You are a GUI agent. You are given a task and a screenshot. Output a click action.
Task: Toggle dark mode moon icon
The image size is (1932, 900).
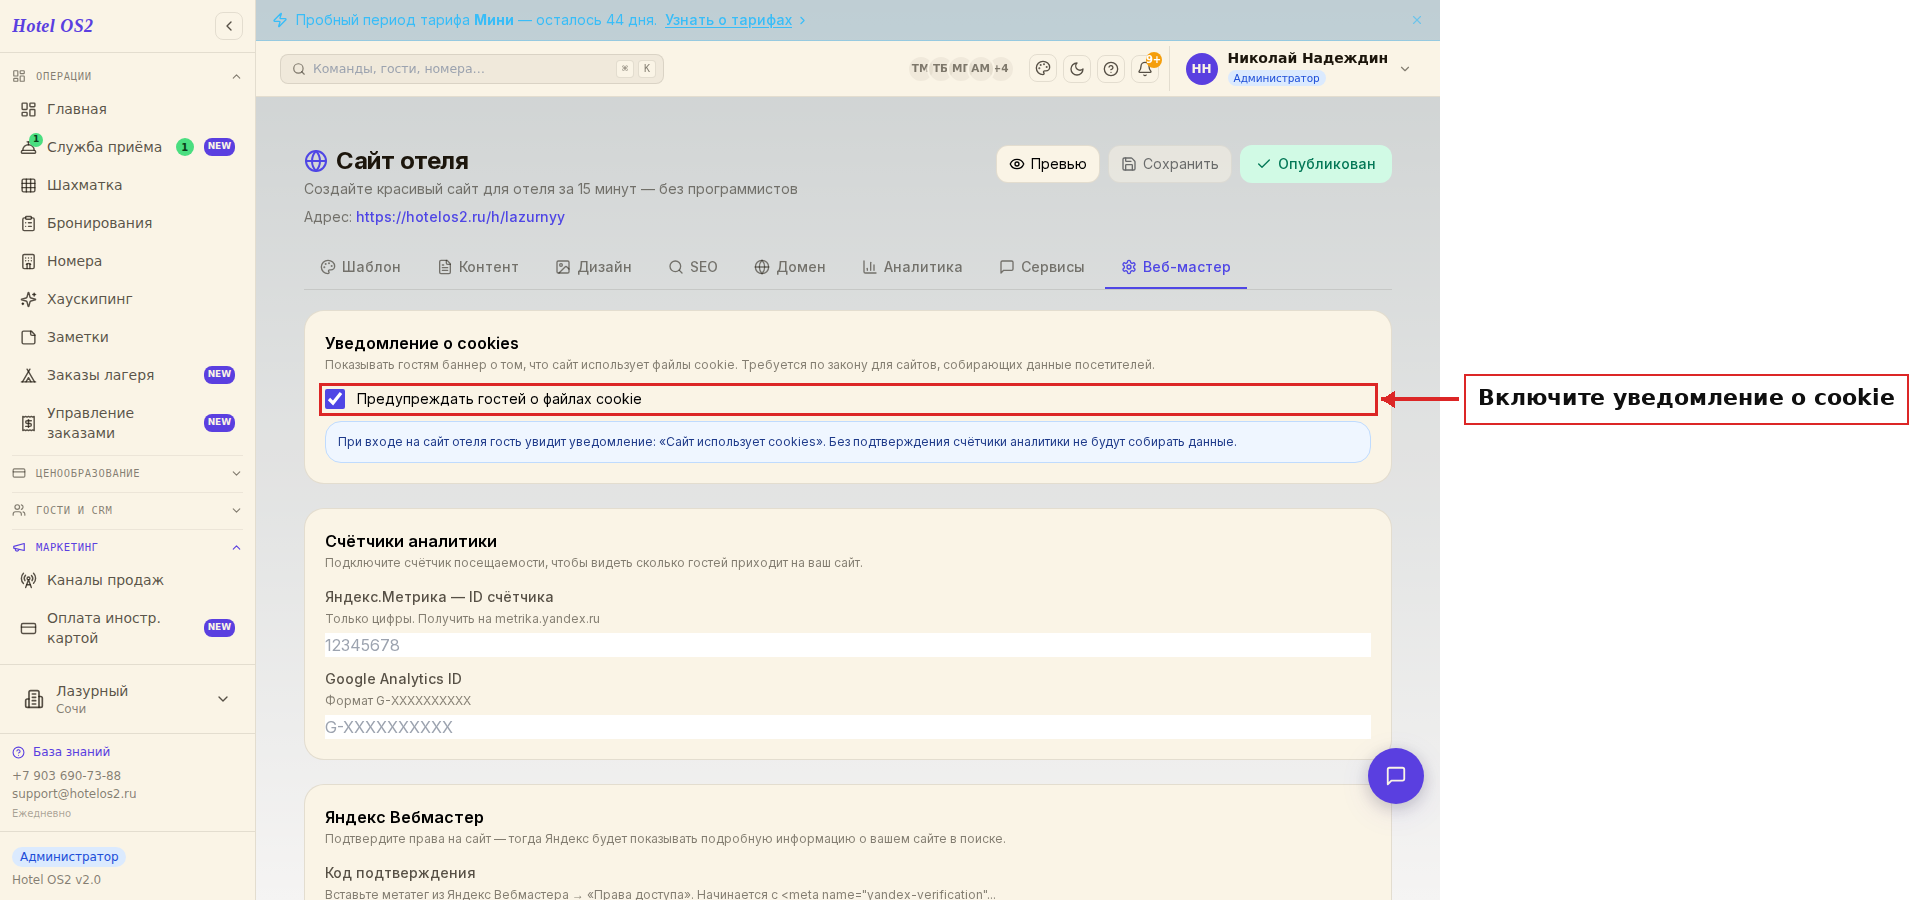click(x=1077, y=69)
